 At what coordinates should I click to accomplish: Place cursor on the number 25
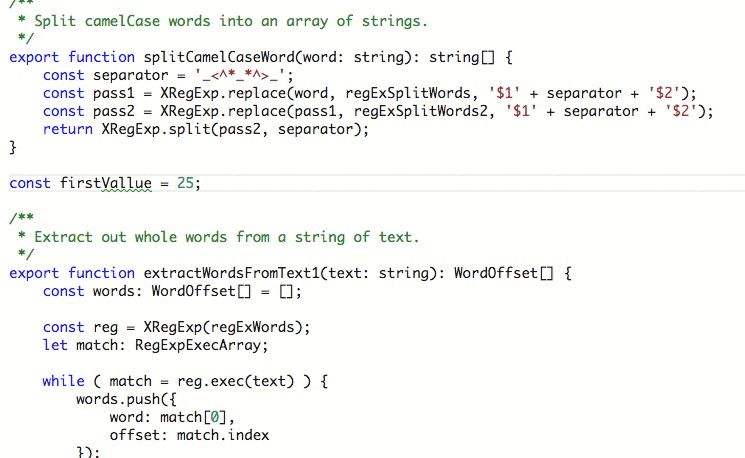187,183
